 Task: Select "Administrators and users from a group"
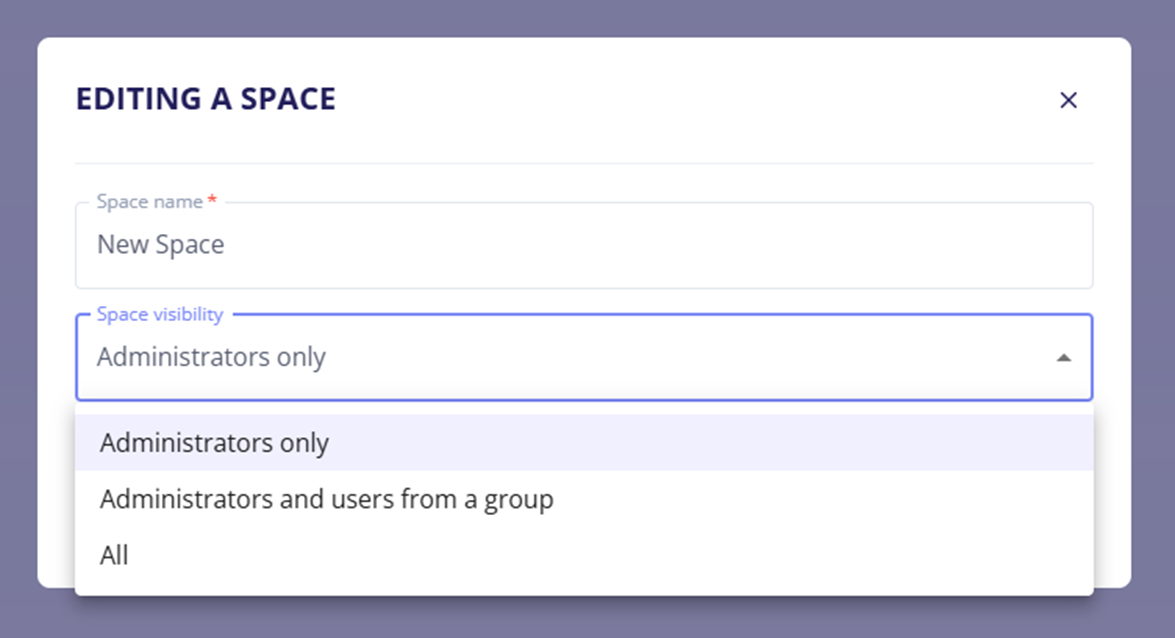(326, 499)
